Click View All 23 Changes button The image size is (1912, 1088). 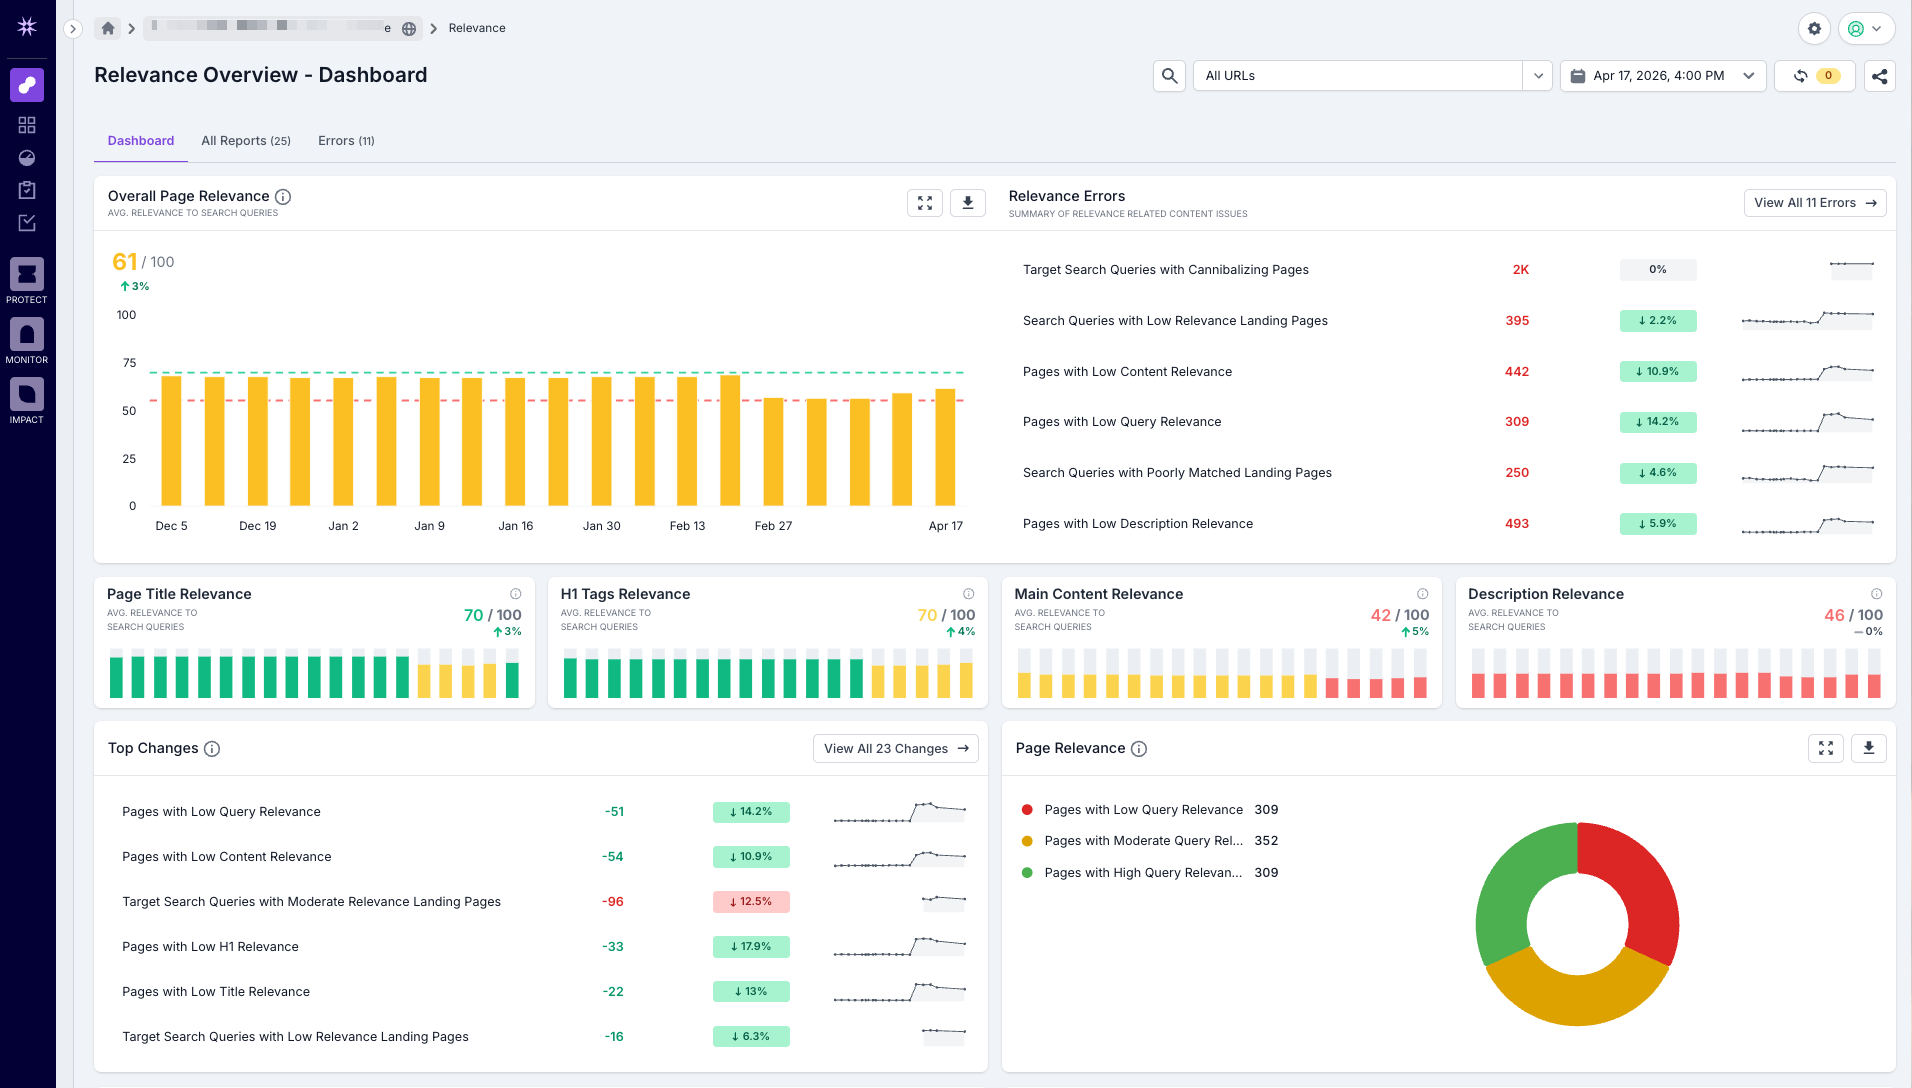click(x=895, y=749)
